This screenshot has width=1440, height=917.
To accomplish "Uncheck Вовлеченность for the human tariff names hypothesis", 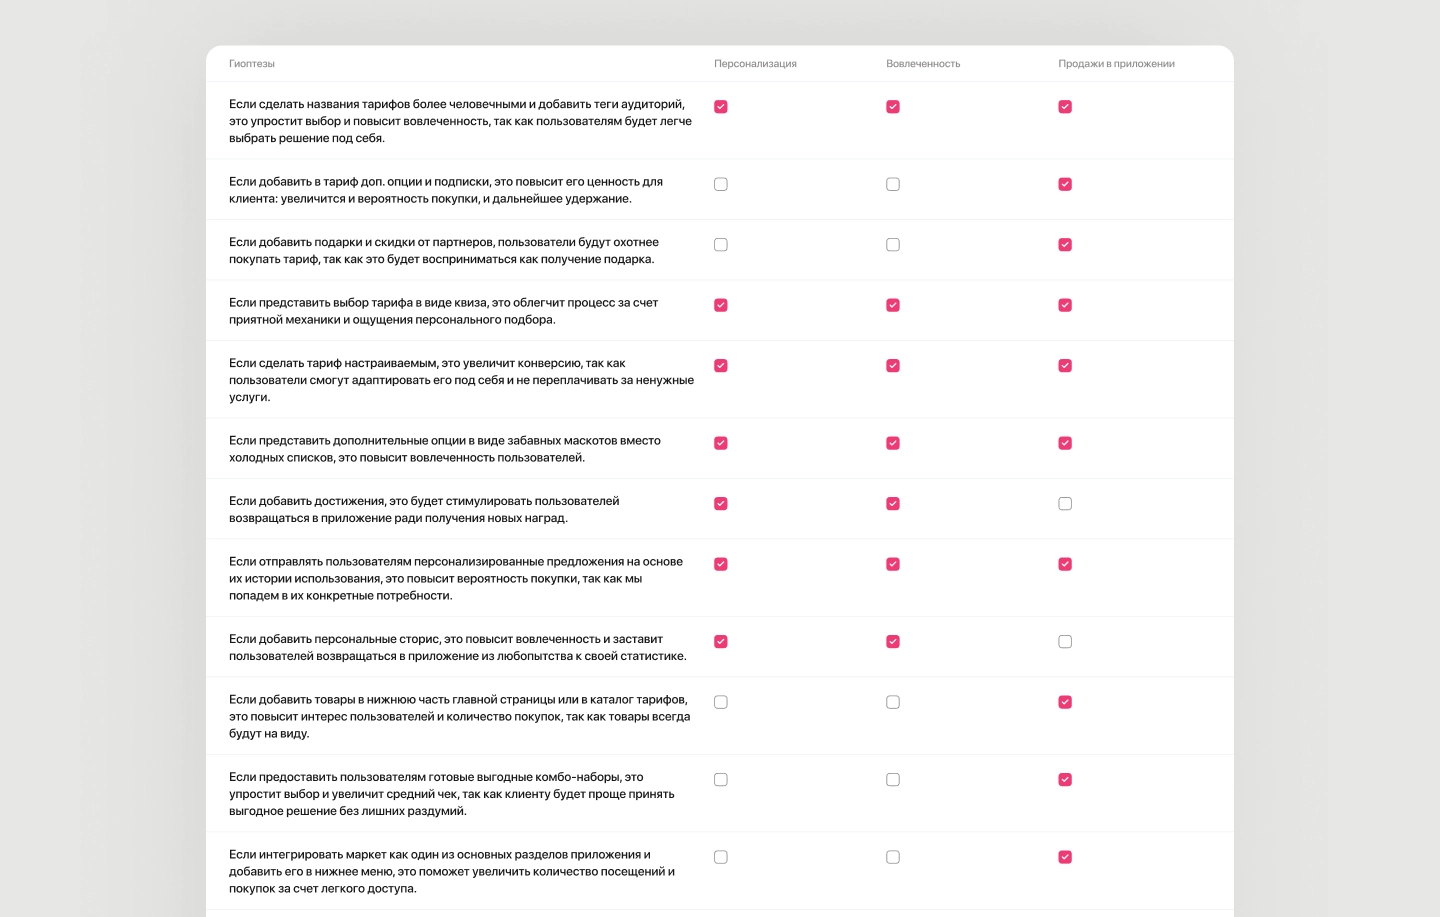I will 893,107.
